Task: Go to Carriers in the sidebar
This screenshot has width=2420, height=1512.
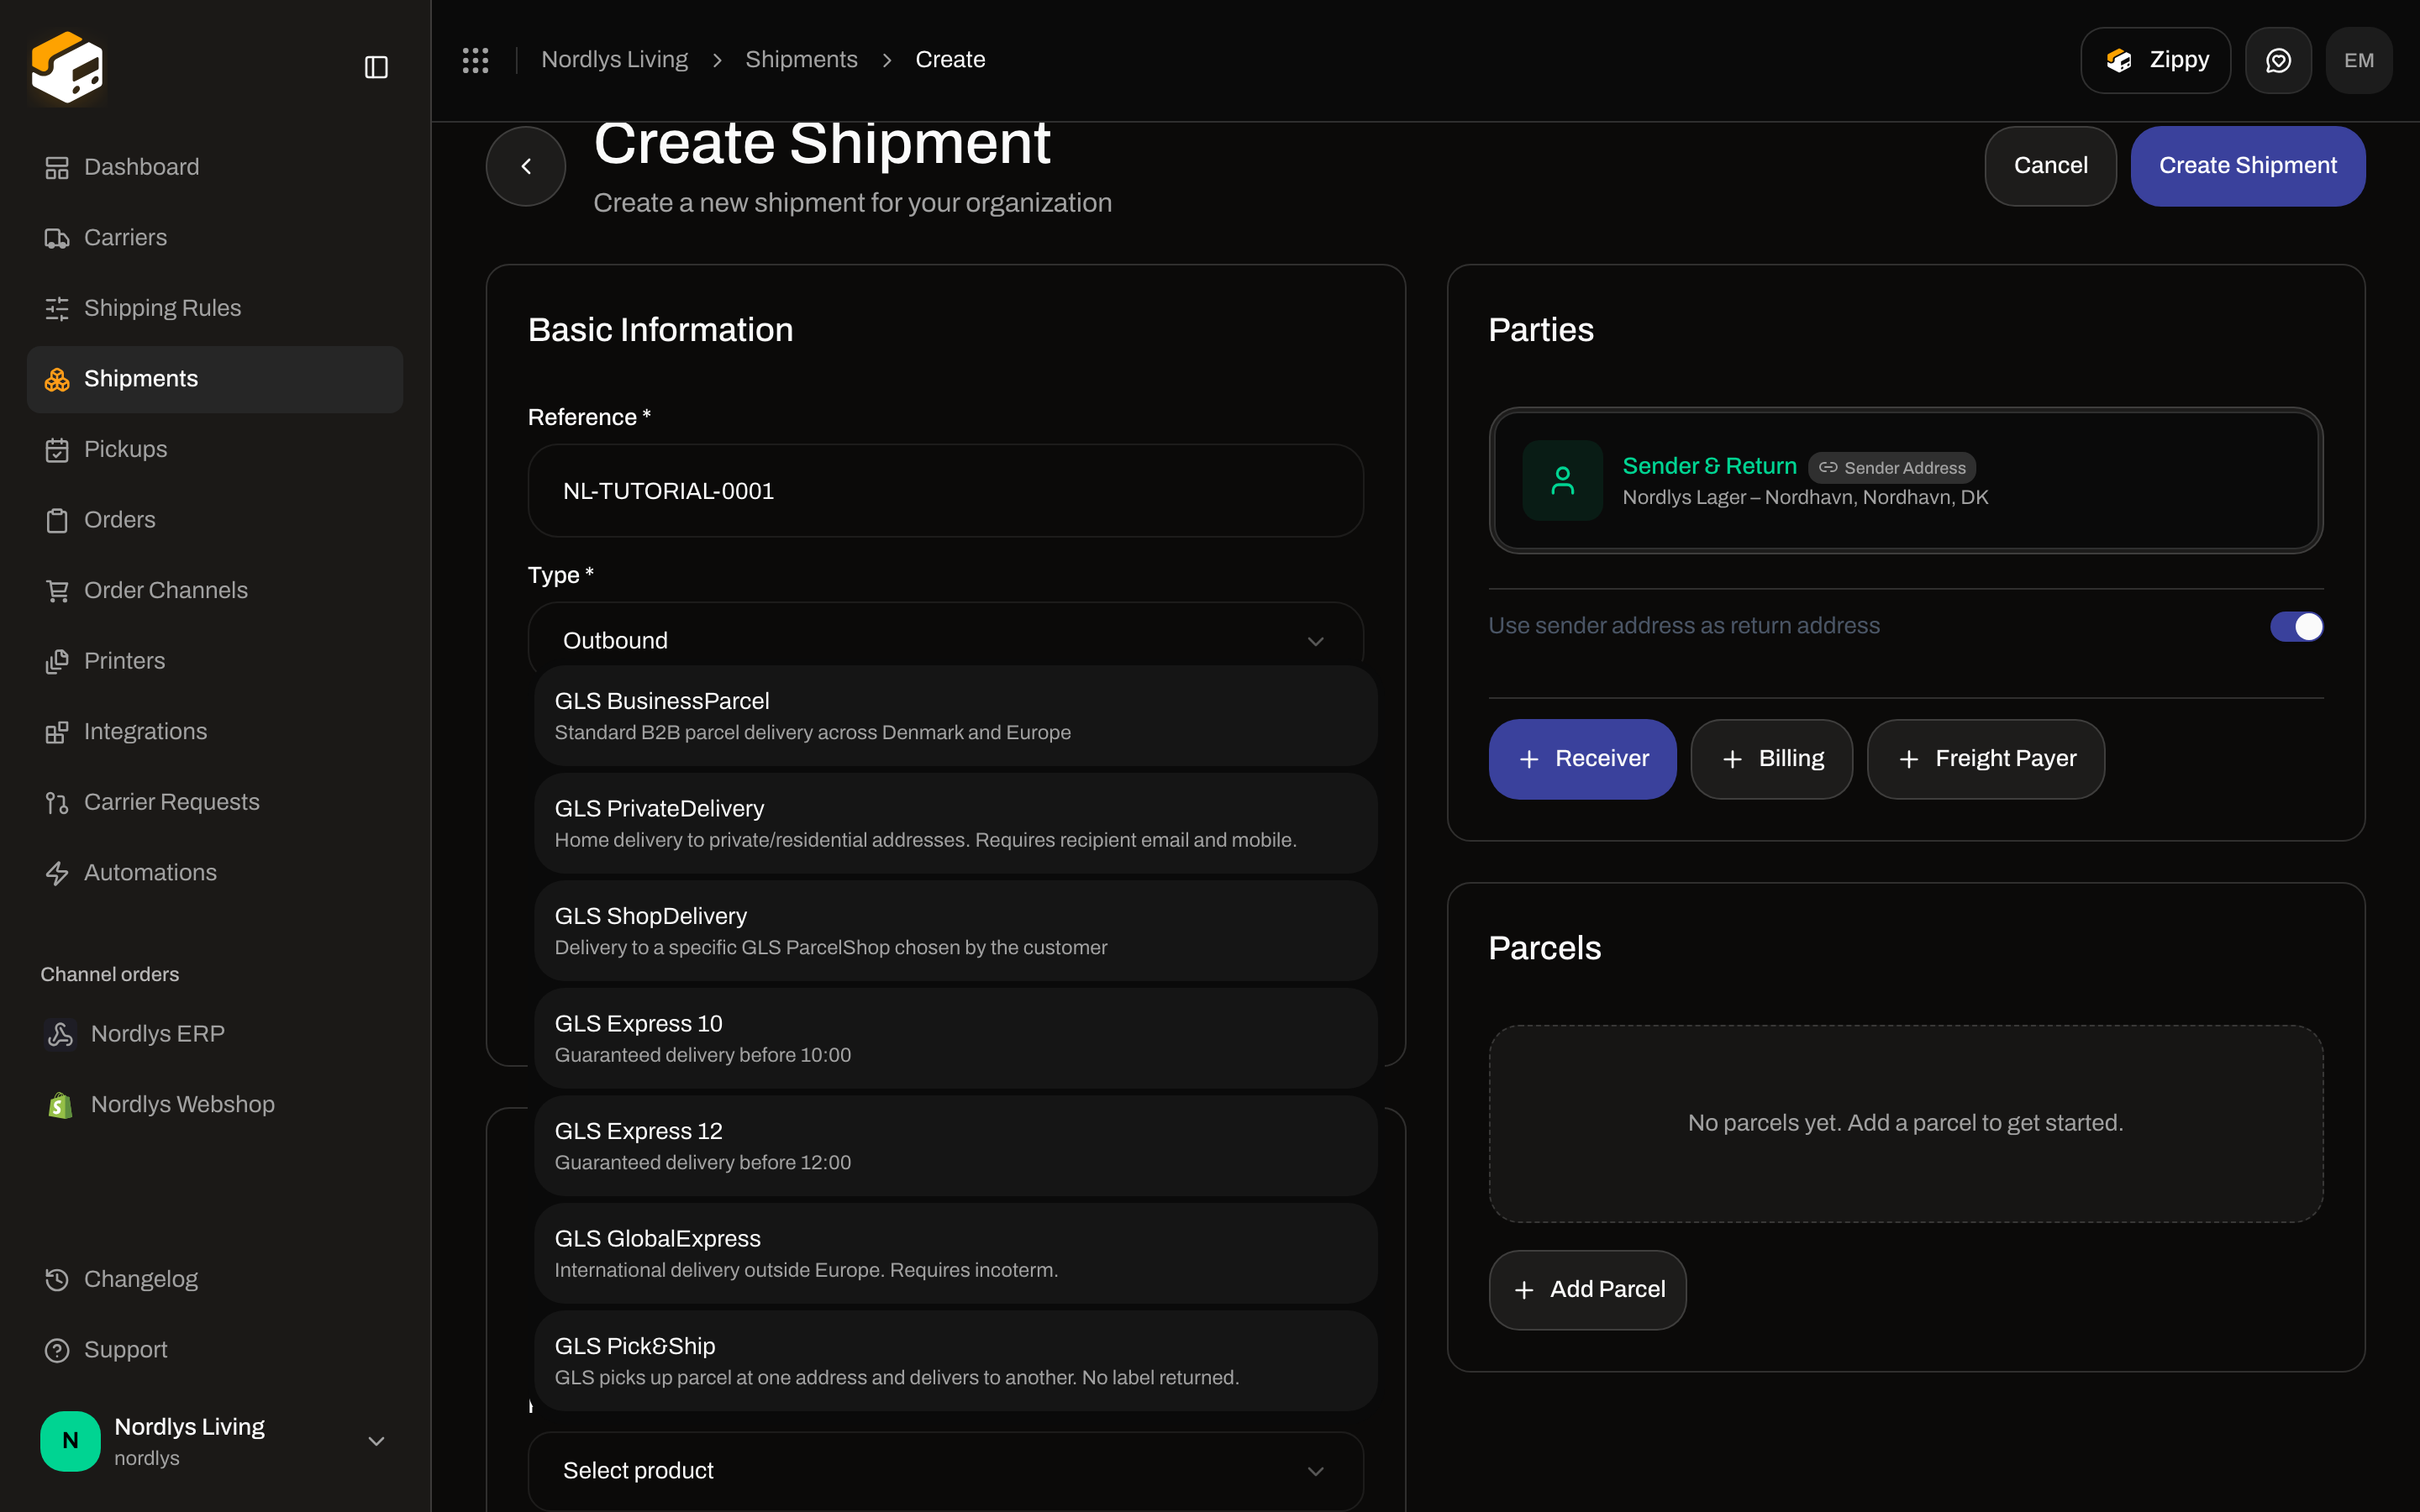Action: pos(215,238)
